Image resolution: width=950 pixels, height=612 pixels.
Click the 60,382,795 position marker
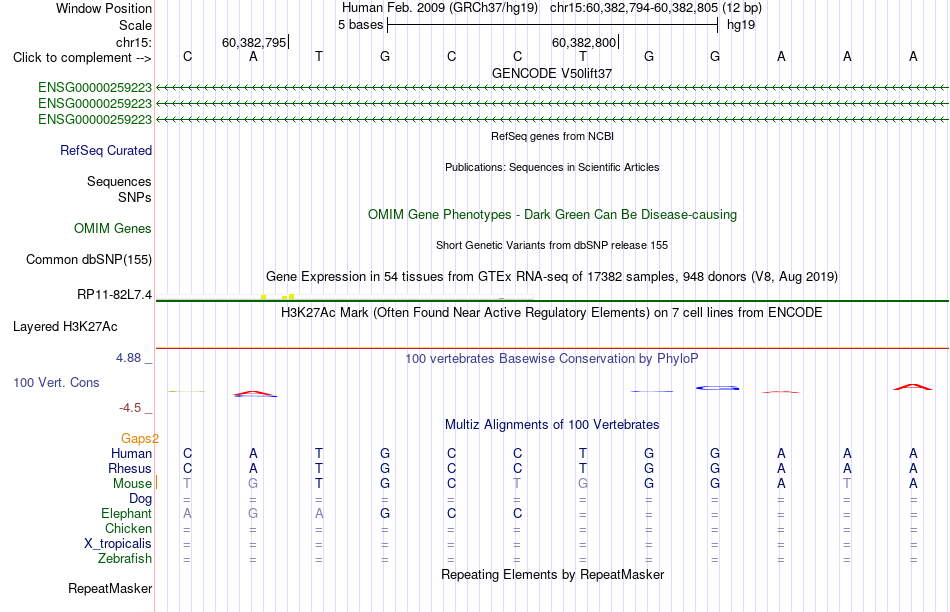(x=255, y=42)
